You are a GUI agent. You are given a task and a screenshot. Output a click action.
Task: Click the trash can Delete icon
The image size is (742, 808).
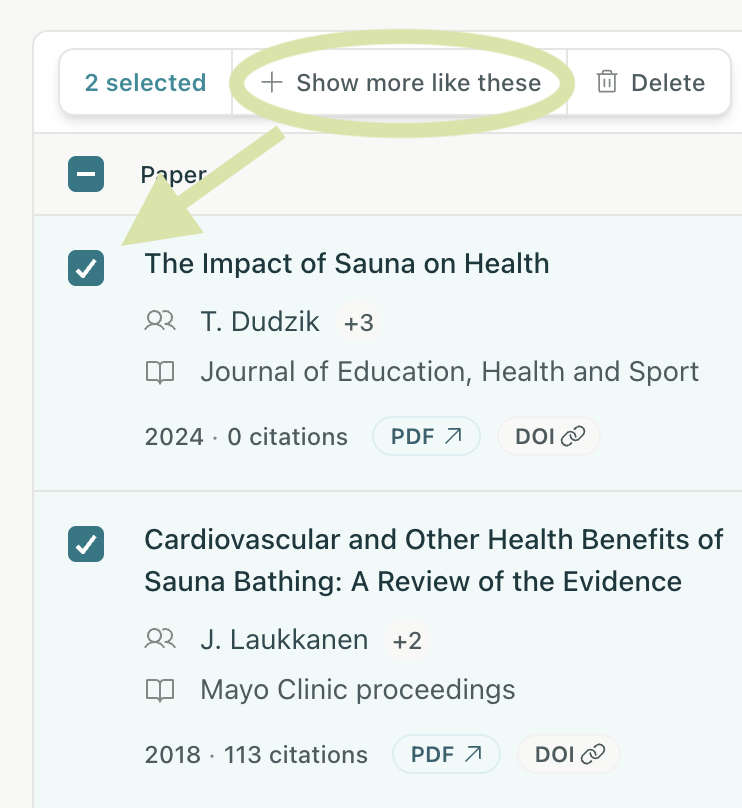point(606,82)
